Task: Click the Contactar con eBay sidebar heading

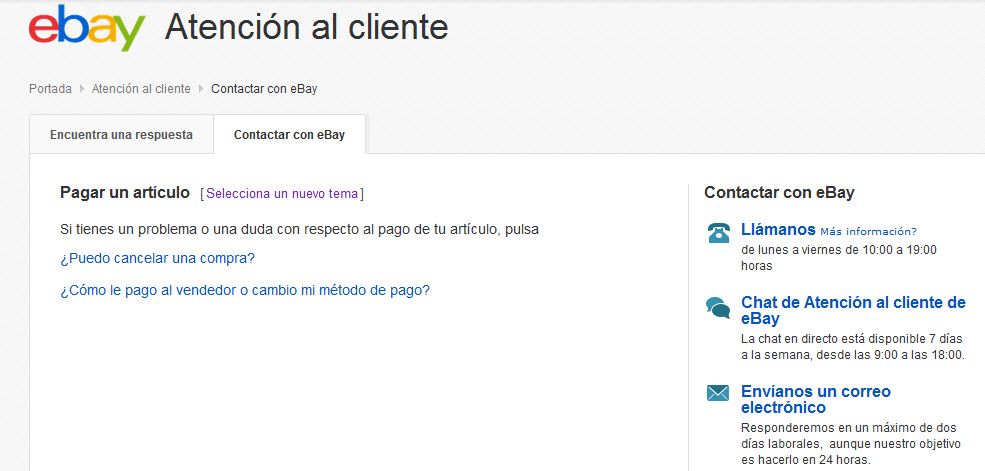Action: [x=779, y=193]
